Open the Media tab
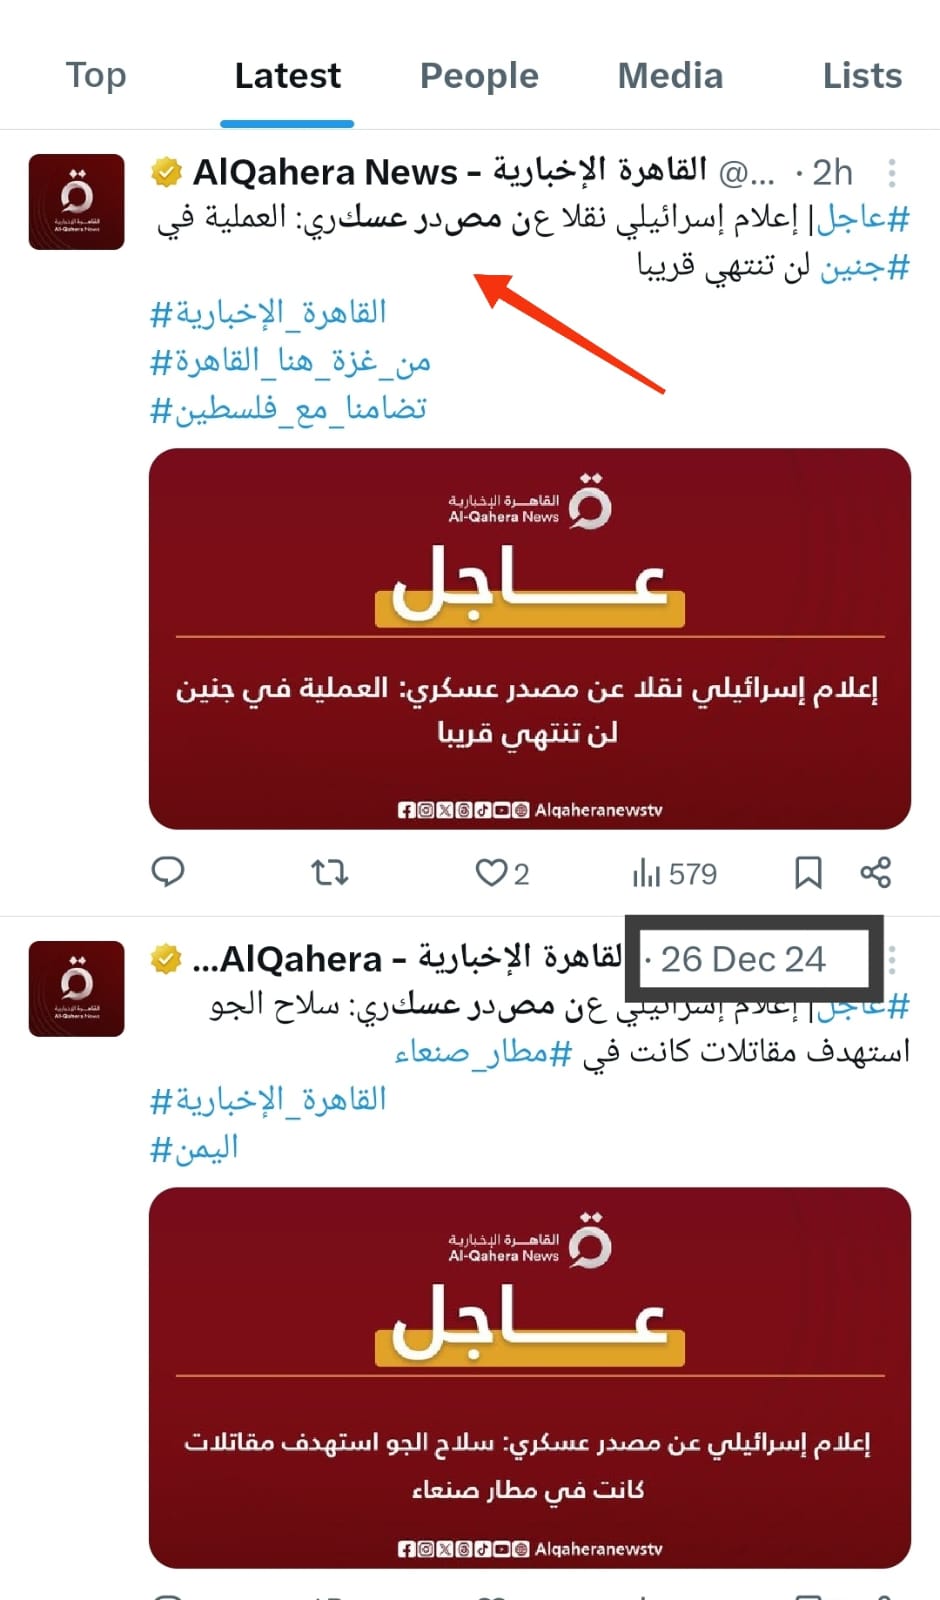 pos(670,76)
